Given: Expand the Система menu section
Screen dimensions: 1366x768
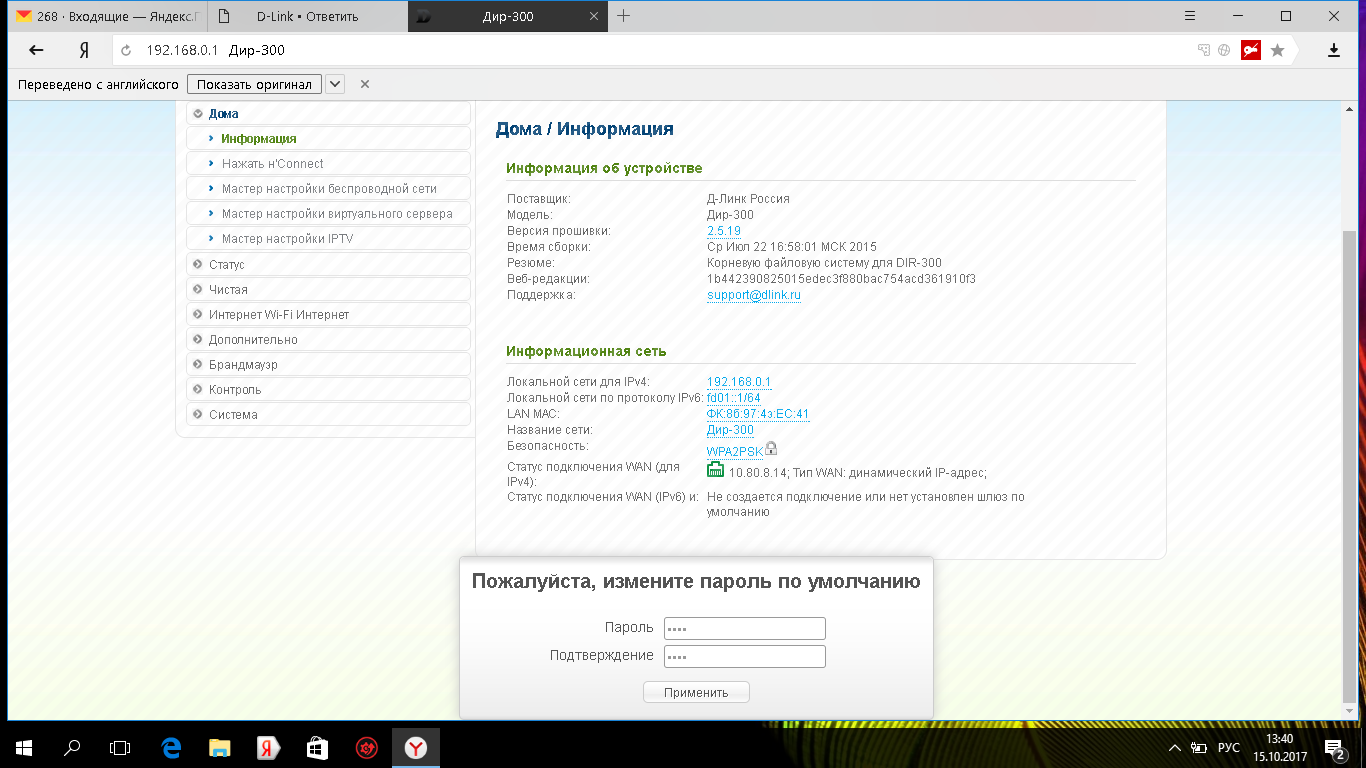Looking at the screenshot, I should click(233, 414).
